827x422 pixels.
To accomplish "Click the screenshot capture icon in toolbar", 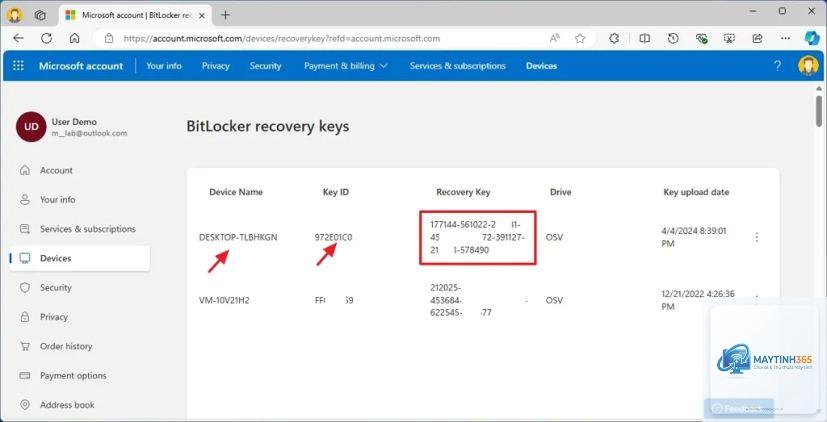I will 729,38.
